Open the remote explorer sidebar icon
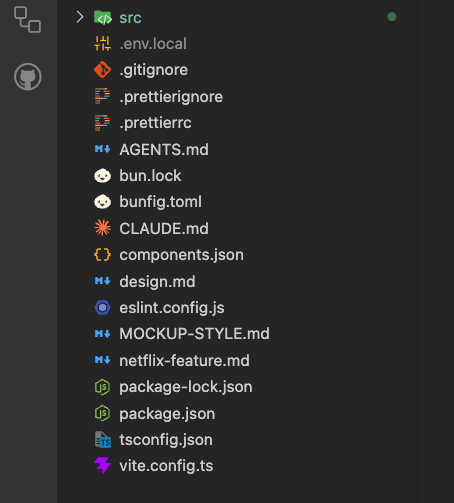This screenshot has width=454, height=503. 27,19
